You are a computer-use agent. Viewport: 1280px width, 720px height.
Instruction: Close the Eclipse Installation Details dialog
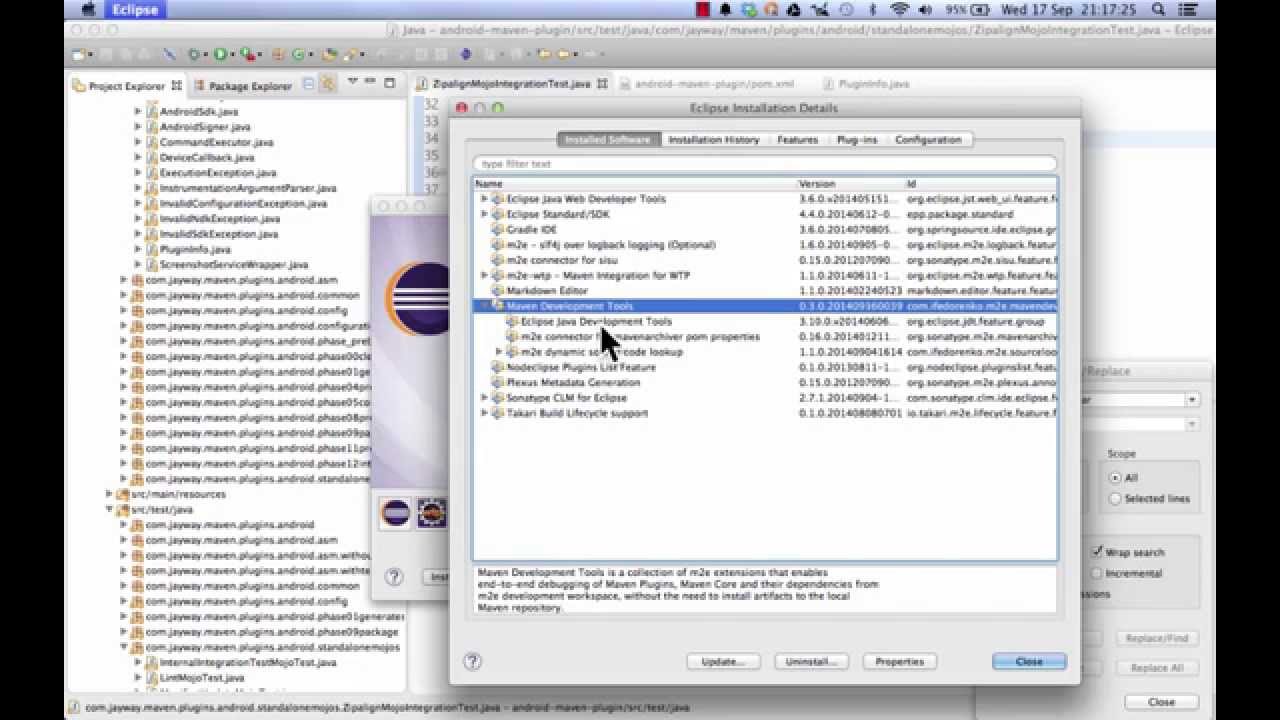pyautogui.click(x=1029, y=661)
